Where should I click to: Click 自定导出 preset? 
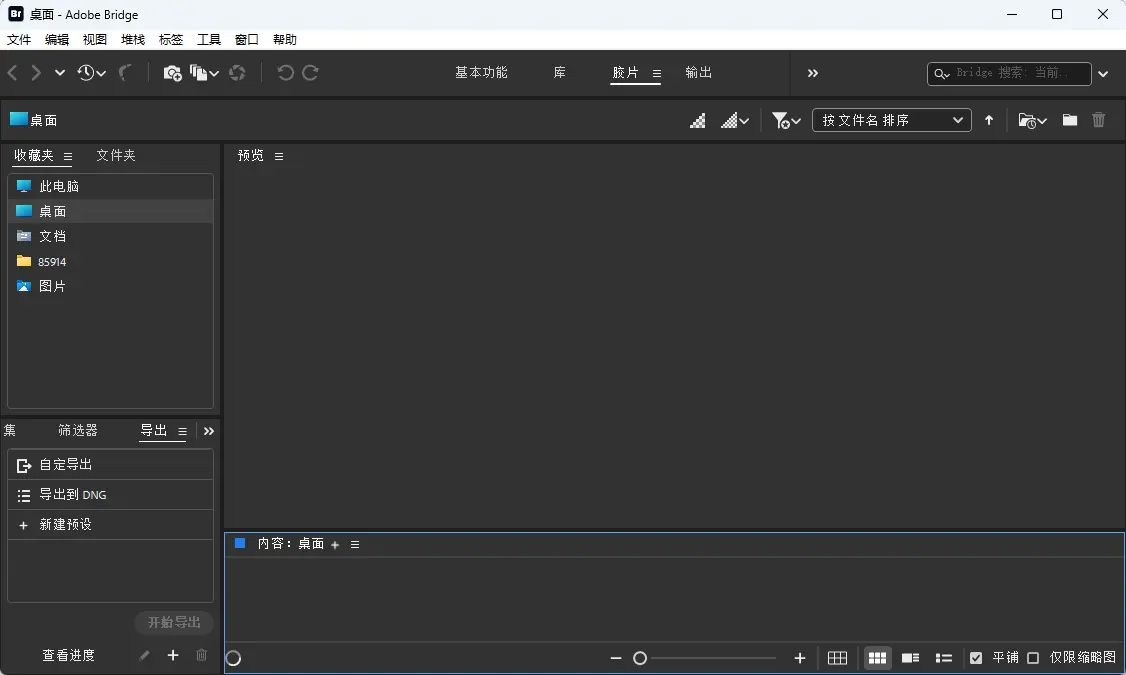point(111,465)
